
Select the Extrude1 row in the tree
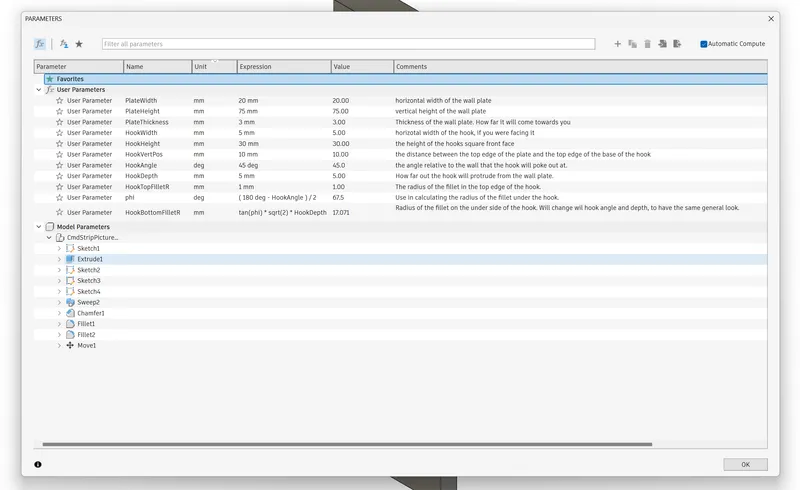click(x=90, y=259)
